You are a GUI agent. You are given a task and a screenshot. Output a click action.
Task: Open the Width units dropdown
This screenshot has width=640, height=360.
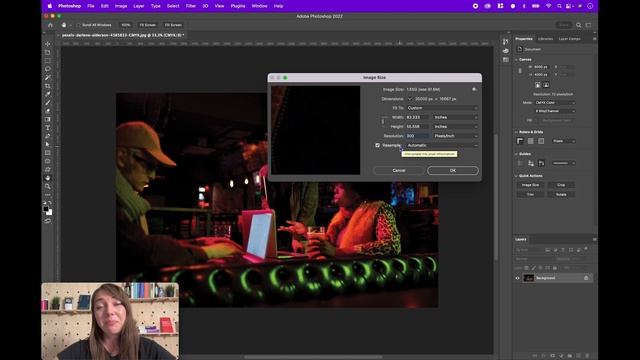(x=456, y=117)
